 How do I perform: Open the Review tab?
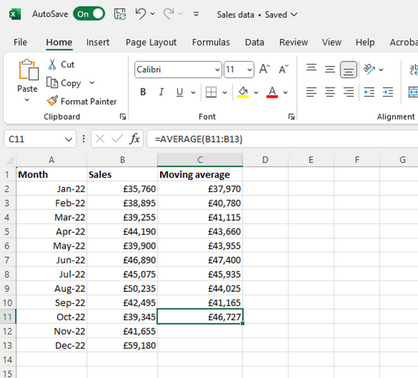point(294,42)
